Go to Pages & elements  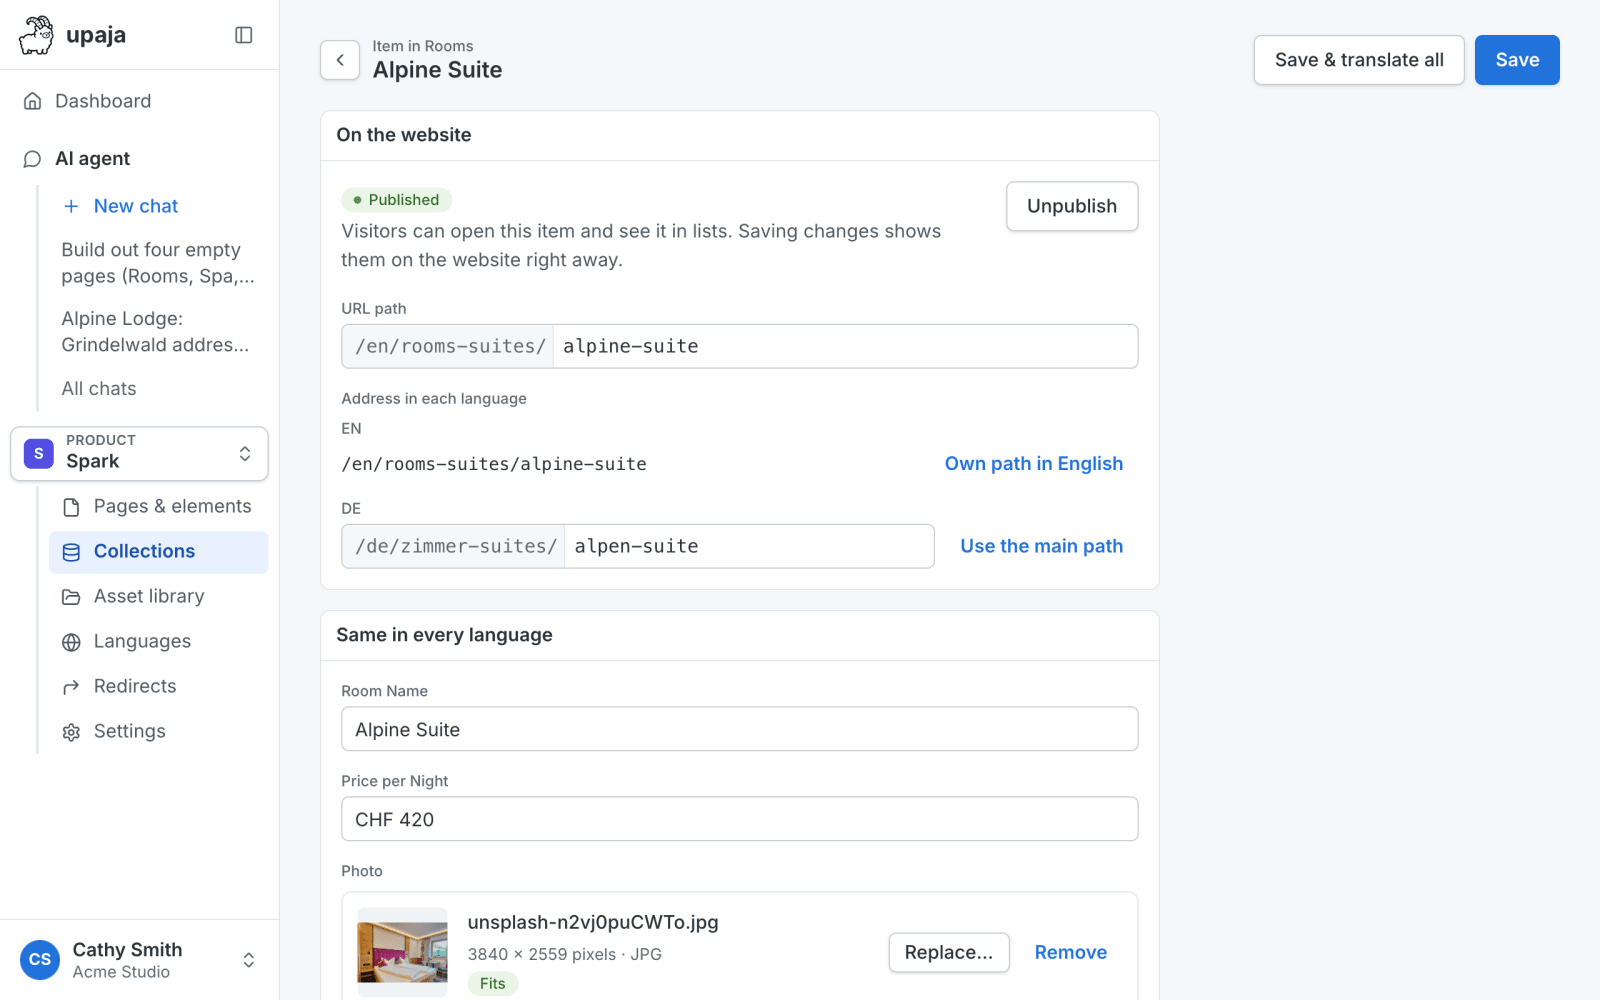click(x=159, y=507)
